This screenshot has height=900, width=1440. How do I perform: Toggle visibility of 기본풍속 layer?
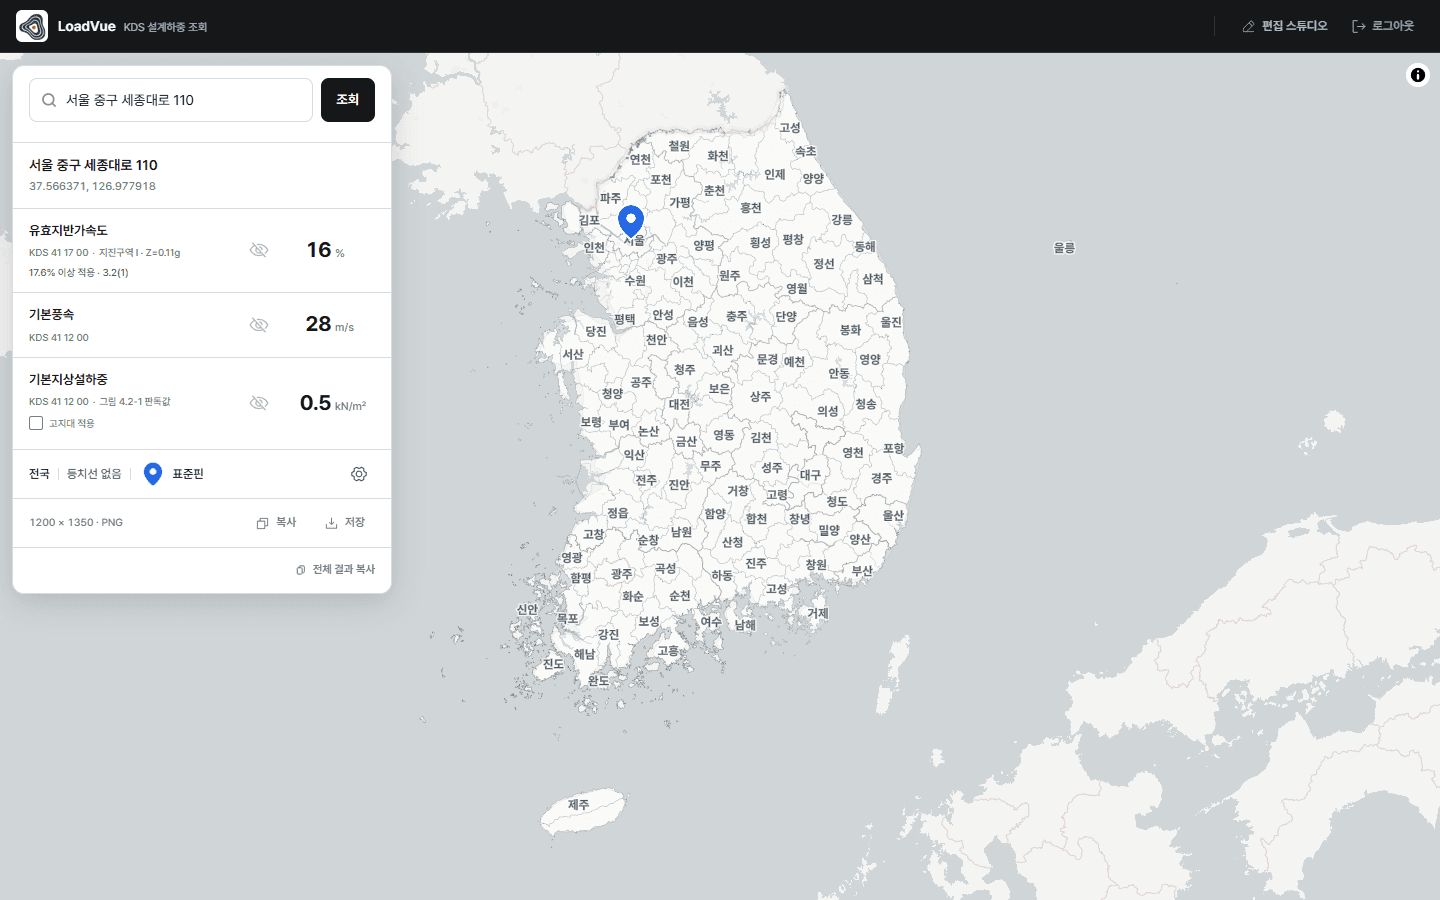coord(259,325)
